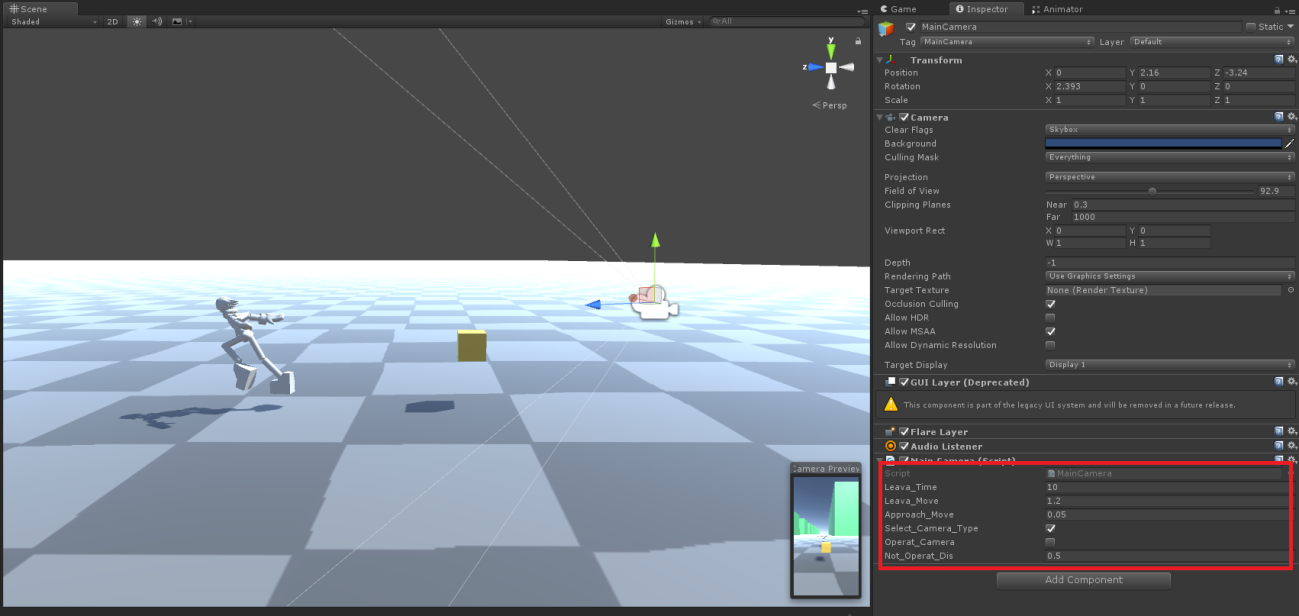Enable the Static checkbox
Screen dimensions: 1299x616
click(1251, 27)
